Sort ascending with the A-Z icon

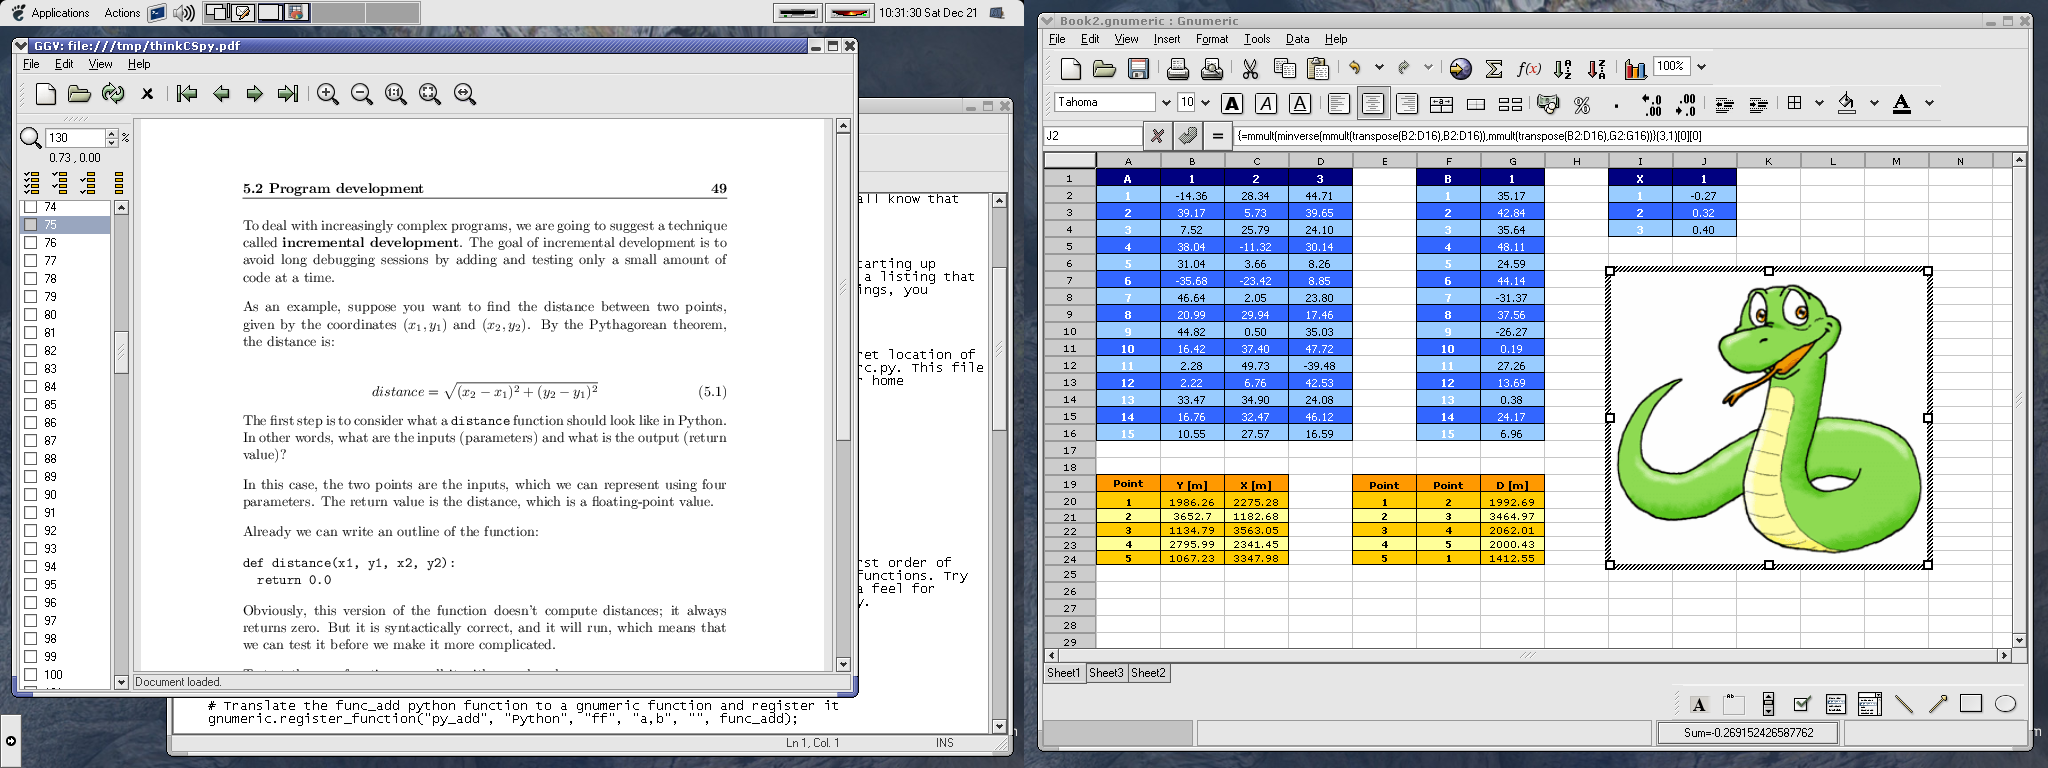[1563, 68]
